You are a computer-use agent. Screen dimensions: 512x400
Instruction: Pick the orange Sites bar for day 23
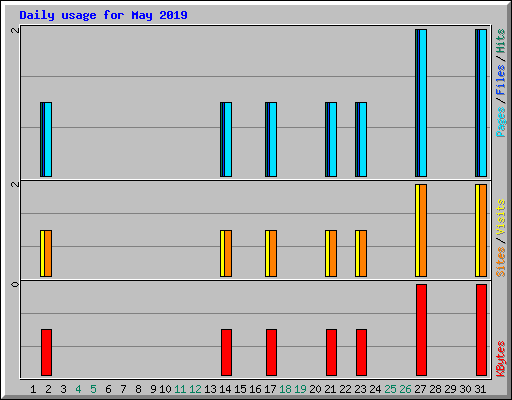coord(363,253)
